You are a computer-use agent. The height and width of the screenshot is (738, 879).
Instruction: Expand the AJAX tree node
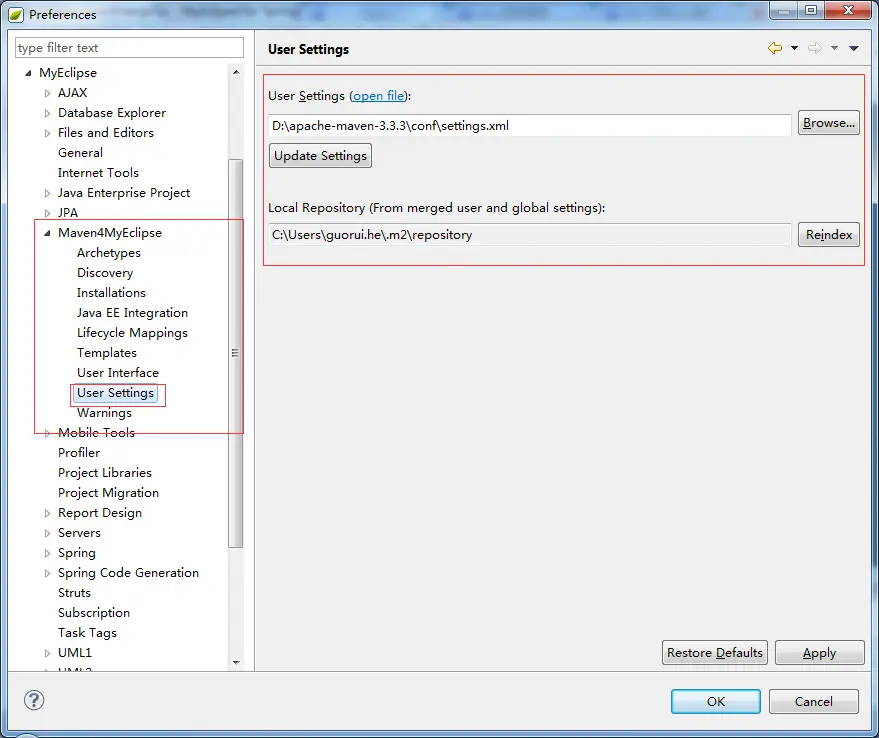point(47,93)
